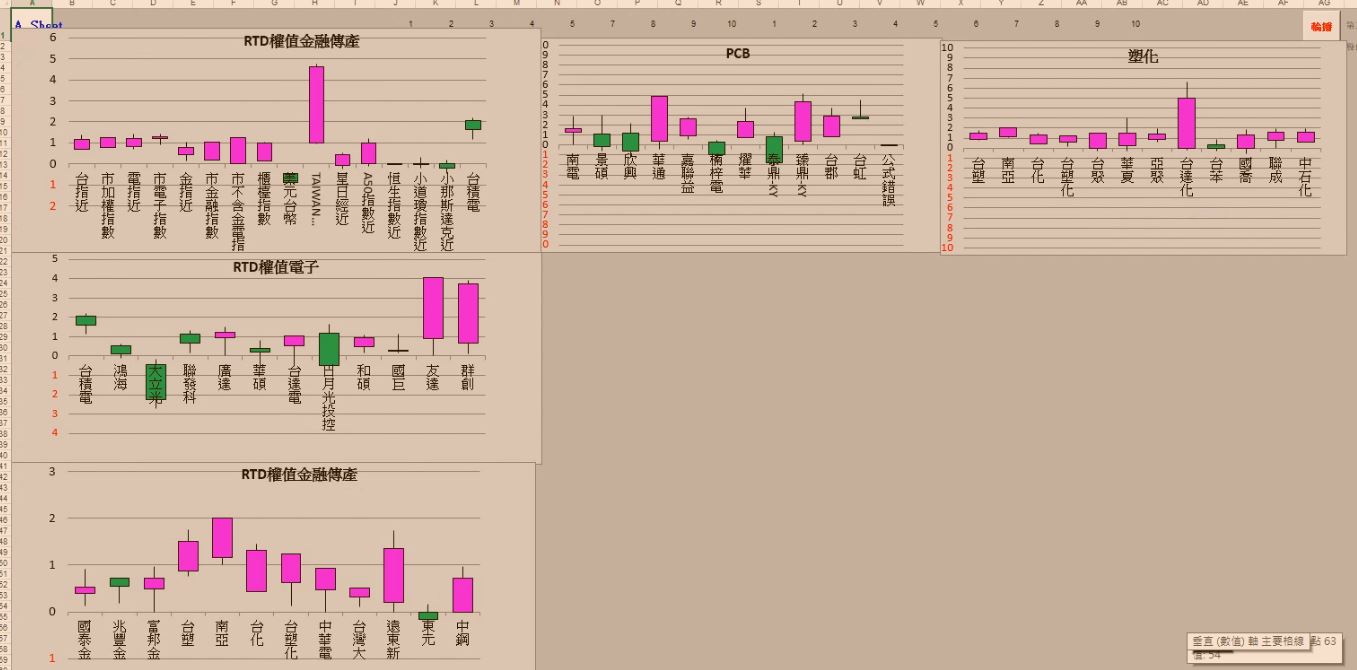Click the 星日經近 candlestick bar
The image size is (1357, 670).
(342, 160)
